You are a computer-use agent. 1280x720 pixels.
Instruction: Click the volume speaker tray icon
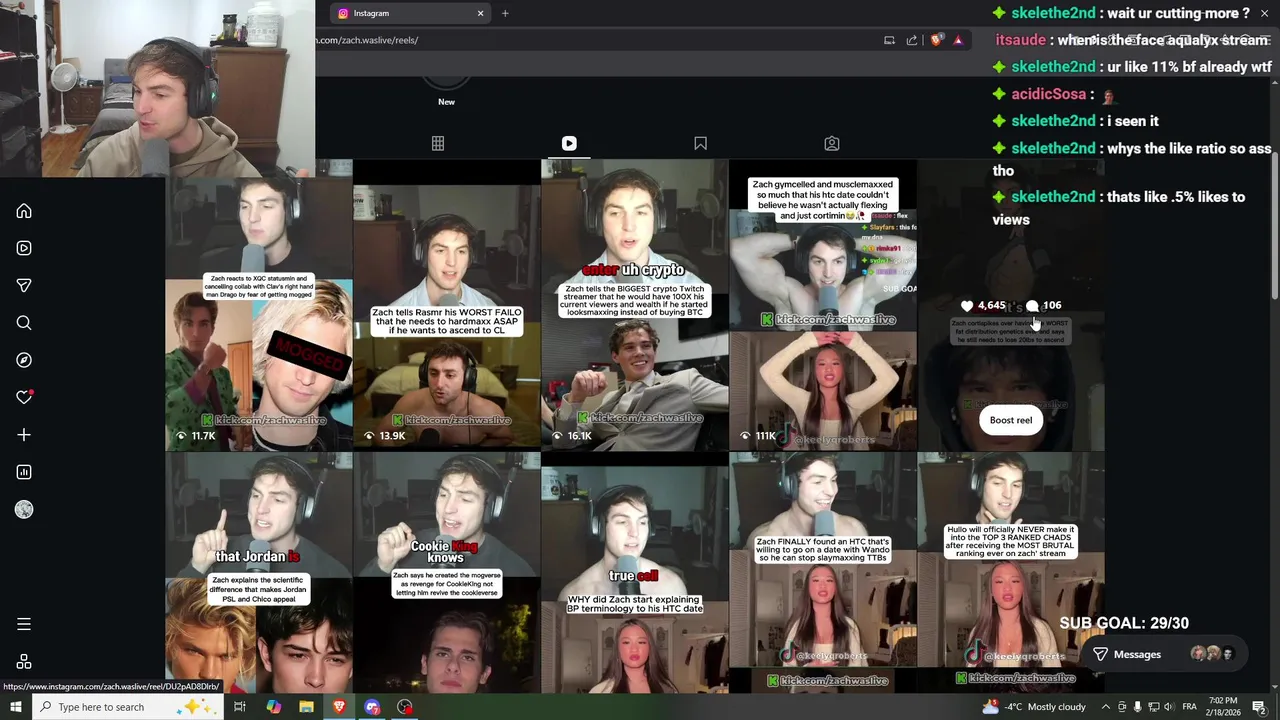click(x=1168, y=707)
